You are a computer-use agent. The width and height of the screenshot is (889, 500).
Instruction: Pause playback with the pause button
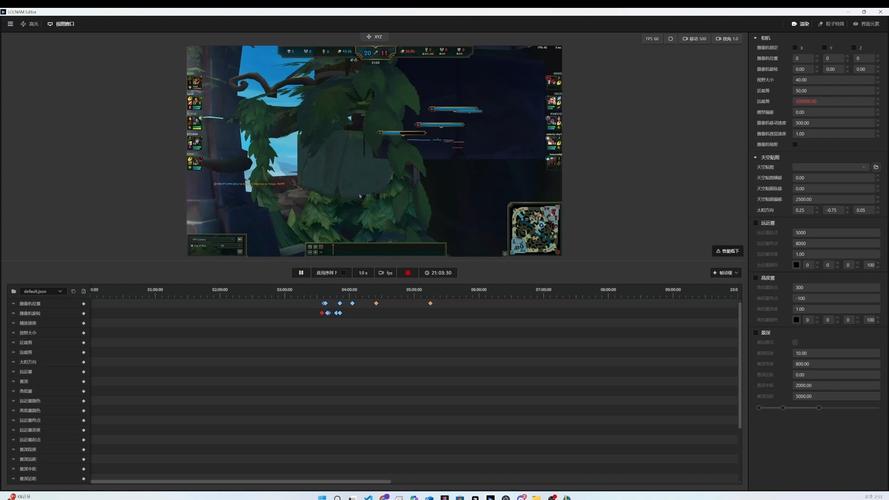point(300,272)
